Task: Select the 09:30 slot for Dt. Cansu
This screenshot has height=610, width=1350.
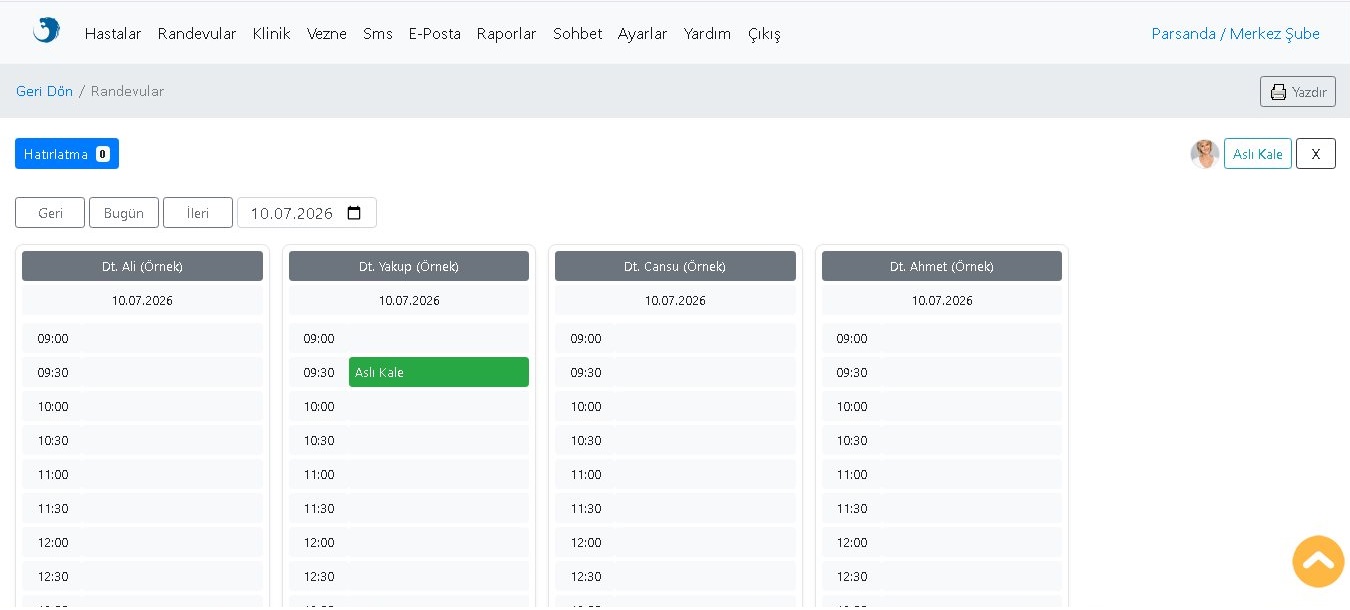Action: coord(675,372)
